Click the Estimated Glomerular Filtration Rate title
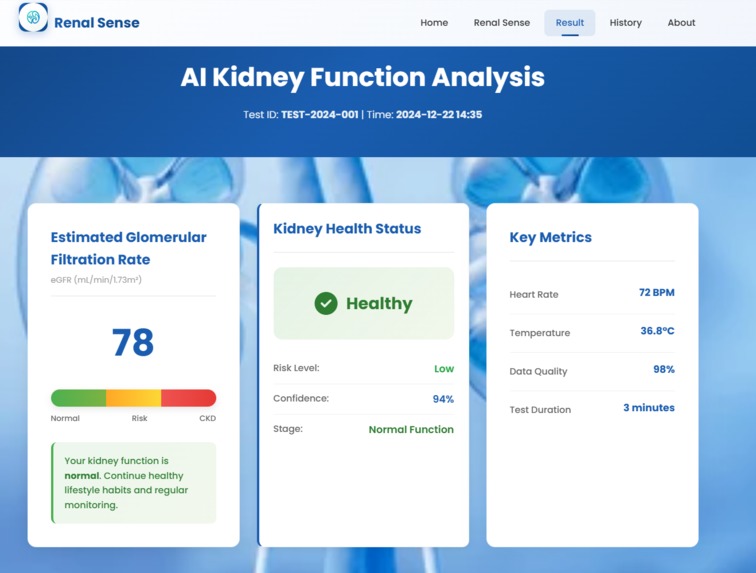 click(x=129, y=248)
